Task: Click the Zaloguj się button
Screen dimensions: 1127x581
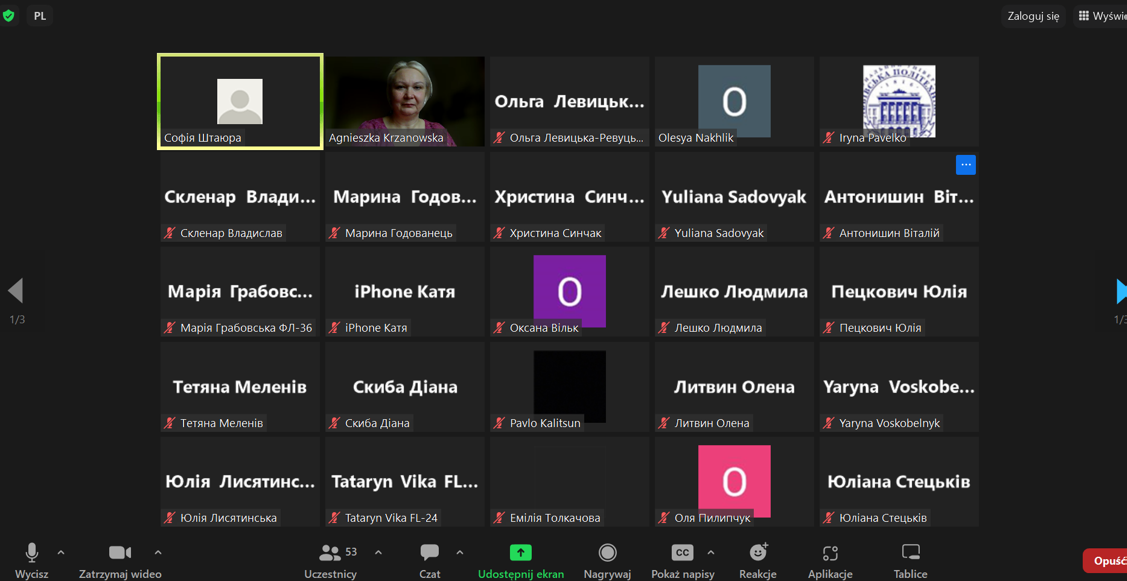Action: [1033, 17]
